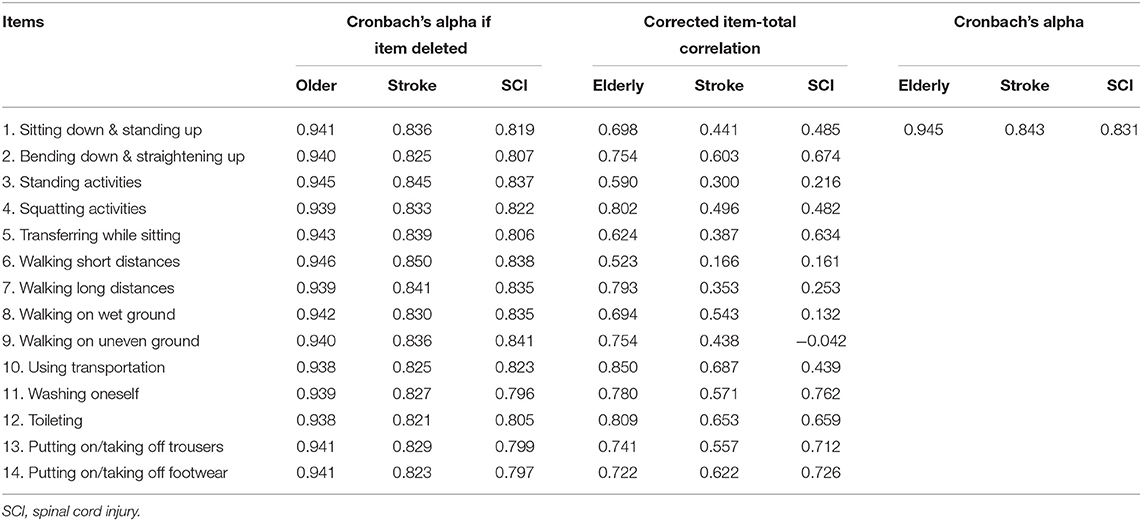
Task: Click the Items column header
Action: (23, 23)
